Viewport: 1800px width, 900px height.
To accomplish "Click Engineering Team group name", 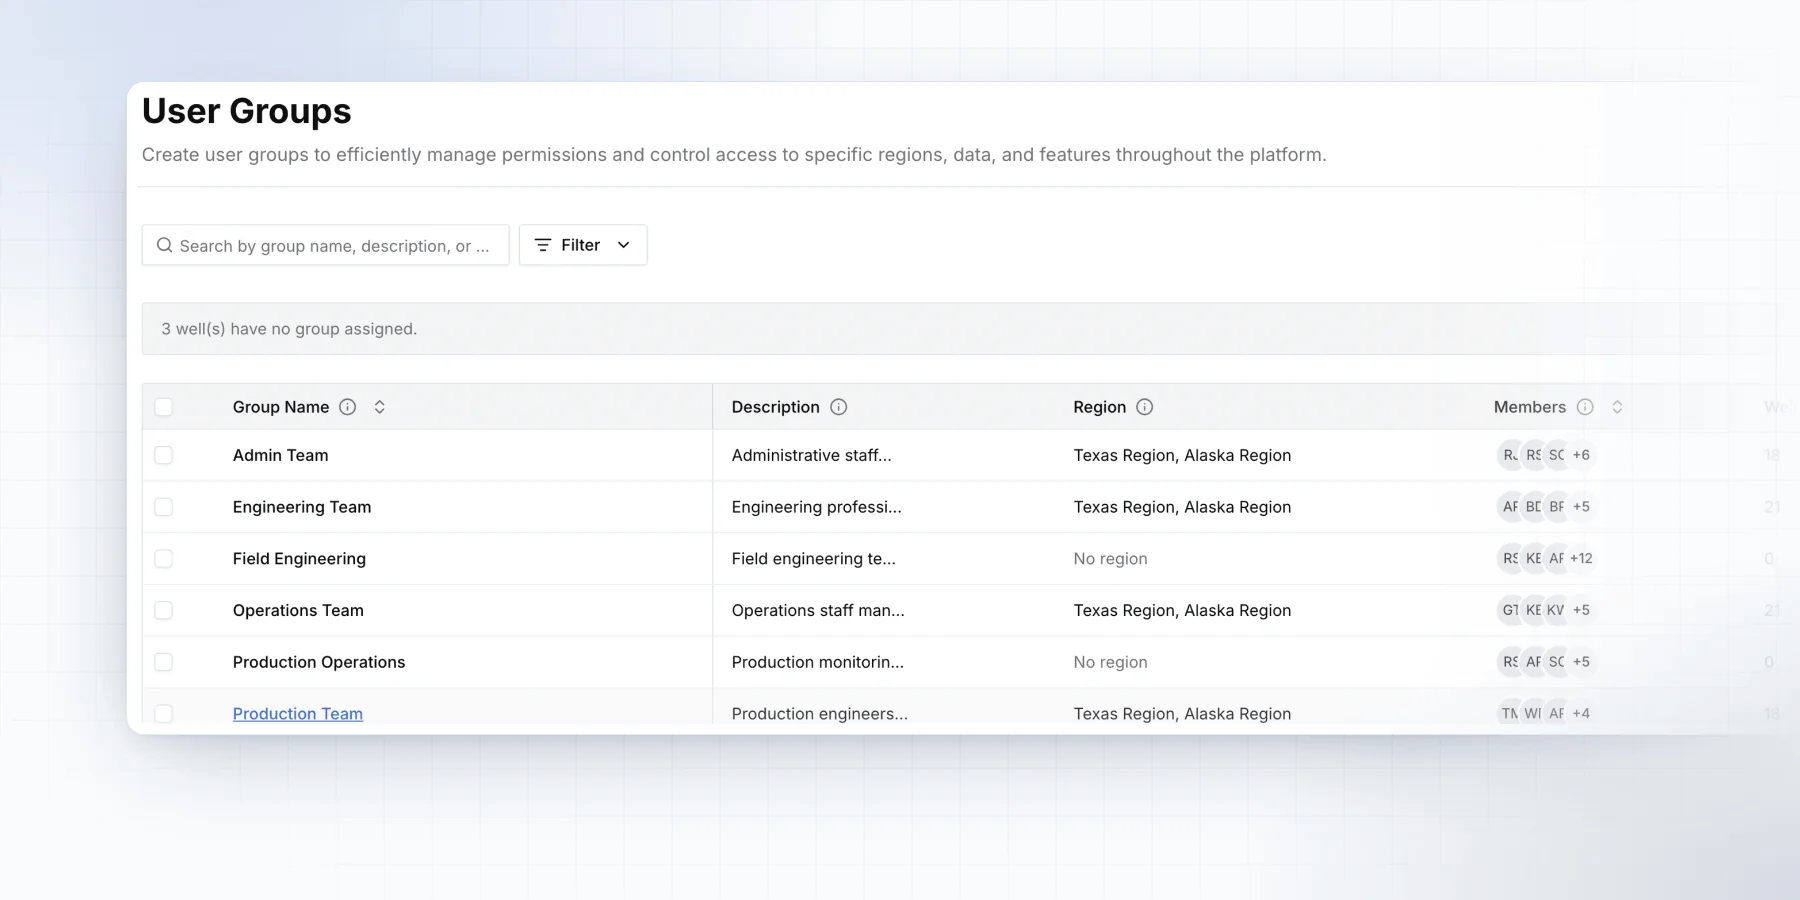I will click(302, 507).
